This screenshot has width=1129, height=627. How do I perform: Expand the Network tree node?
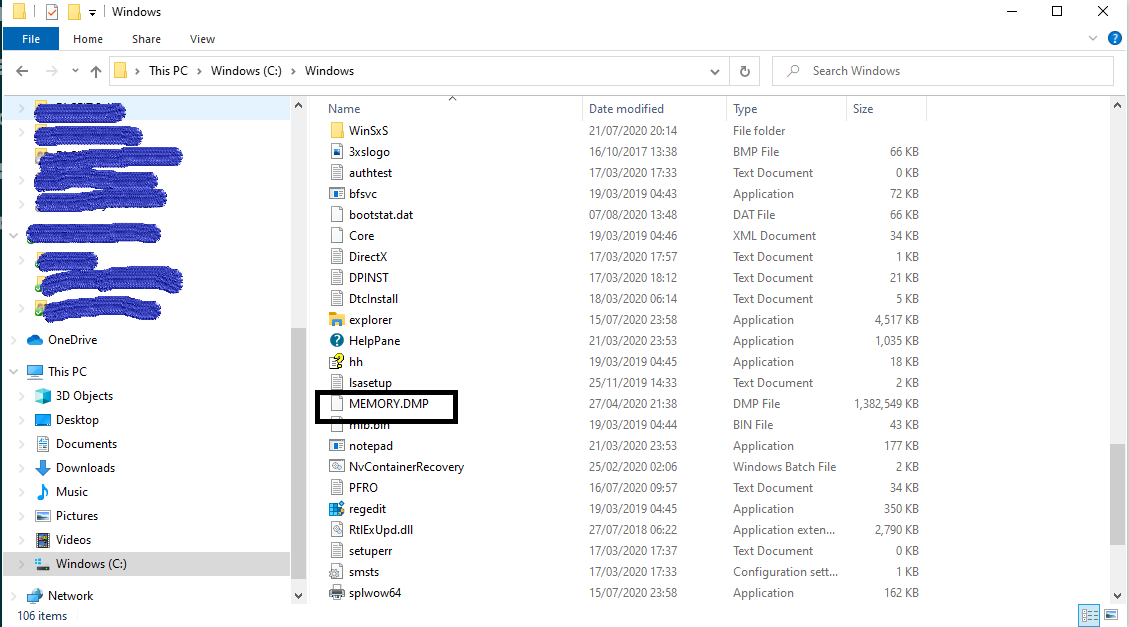point(14,596)
